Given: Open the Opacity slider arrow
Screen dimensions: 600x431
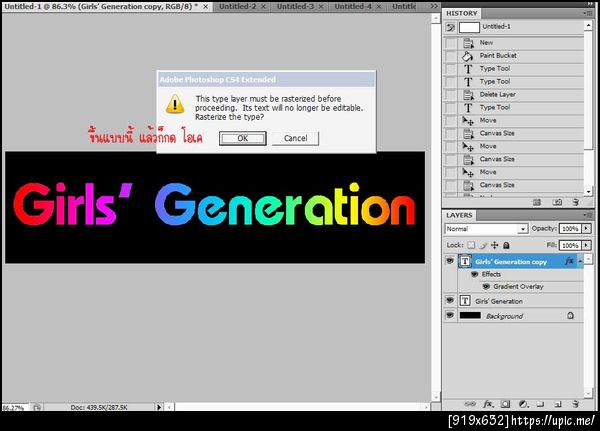Looking at the screenshot, I should (x=586, y=229).
